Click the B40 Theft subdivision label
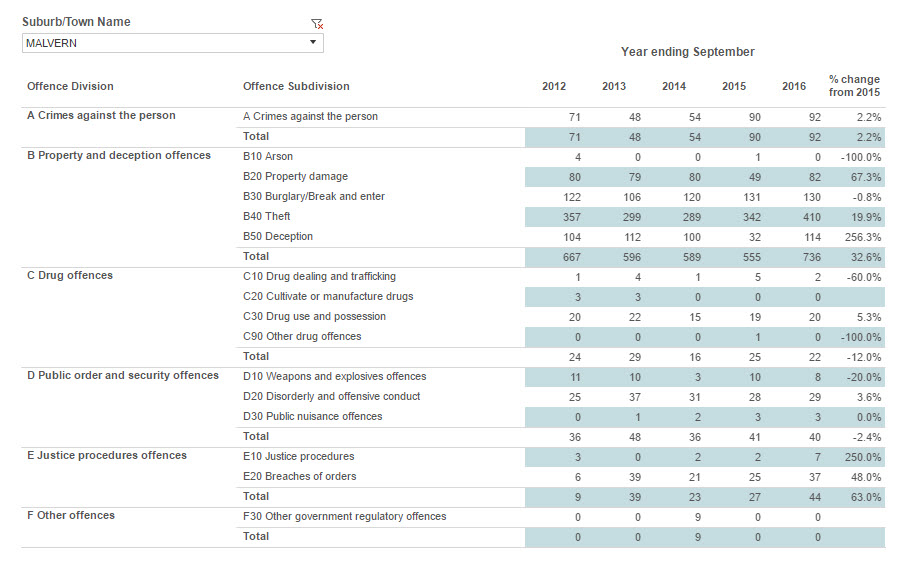Screen dimensions: 908x587 (266, 216)
